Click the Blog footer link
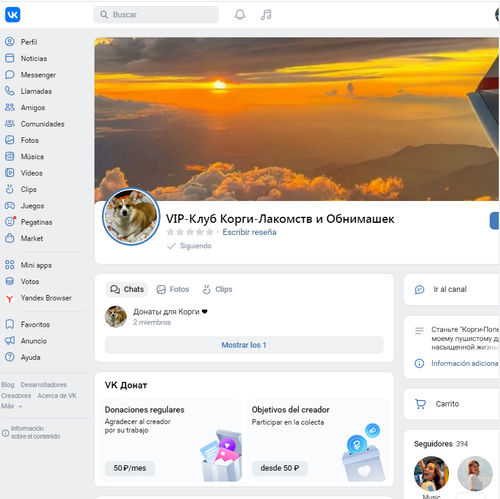Viewport: 500px width, 499px height. click(8, 385)
